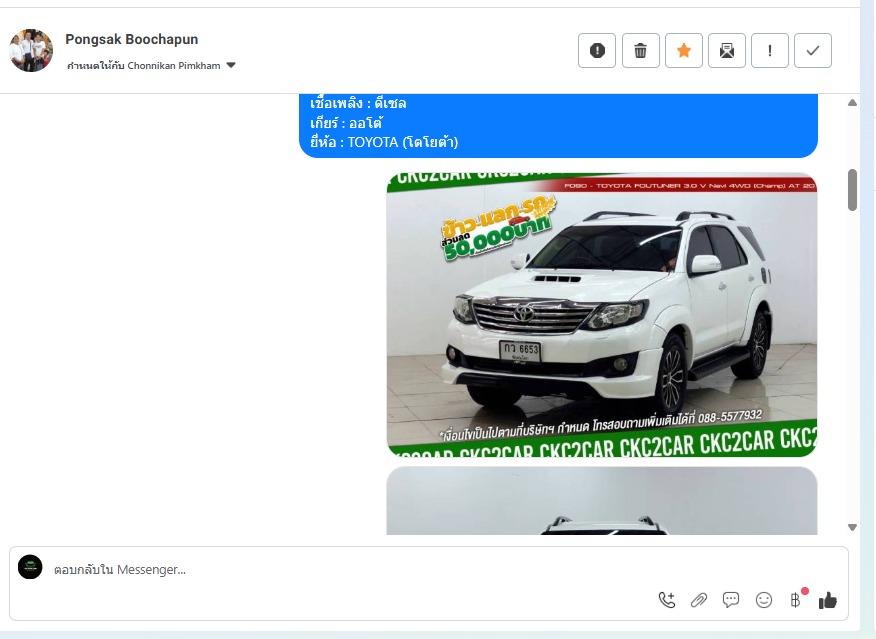Delete conversation using the trash can icon
876x639 pixels.
tap(640, 50)
